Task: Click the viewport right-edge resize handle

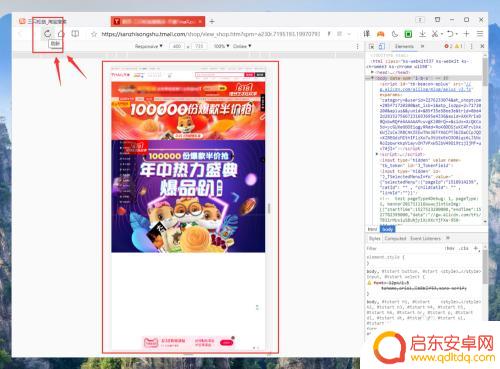Action: point(269,208)
